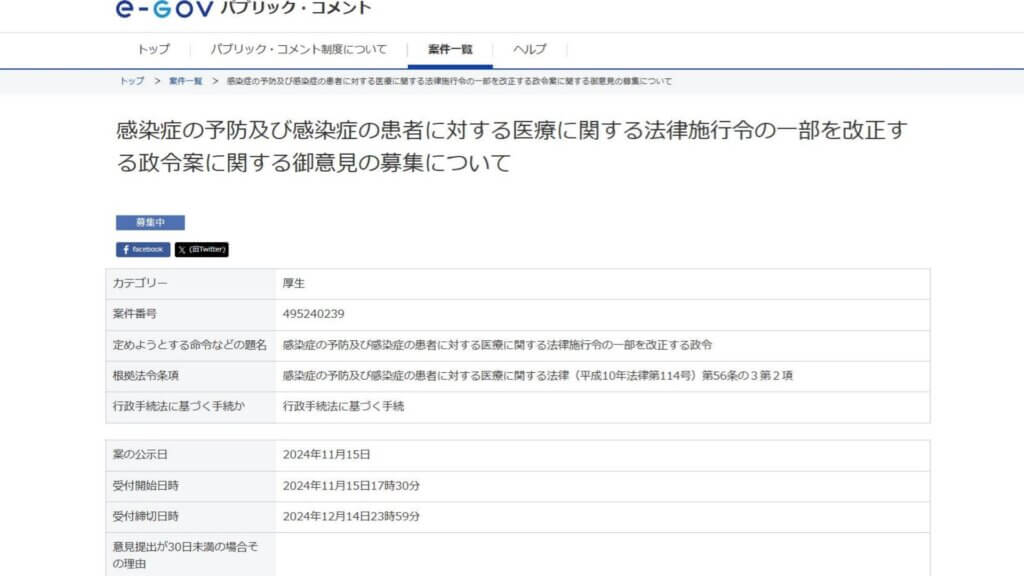Screen dimensions: 1024x576
Task: Share the page on X (旧Twitter)
Action: 201,249
